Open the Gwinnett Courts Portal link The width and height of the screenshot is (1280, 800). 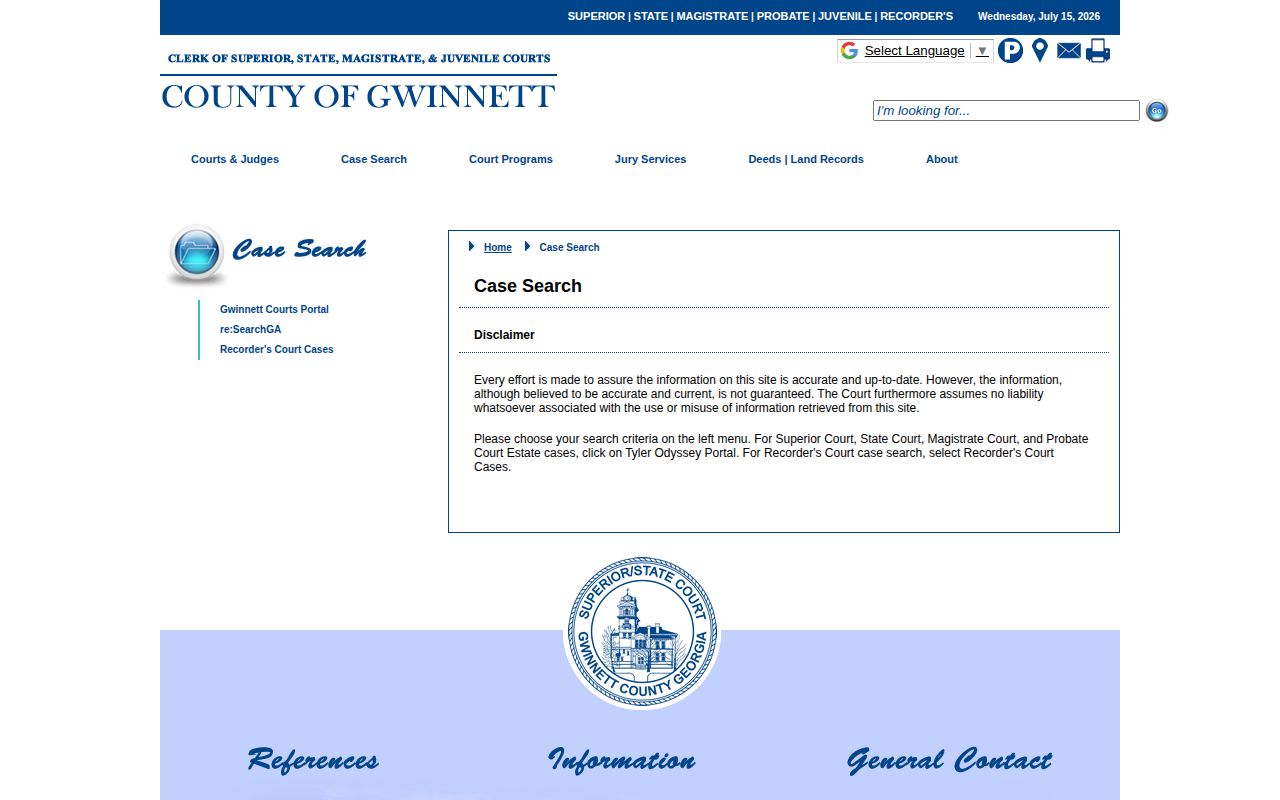(x=274, y=310)
